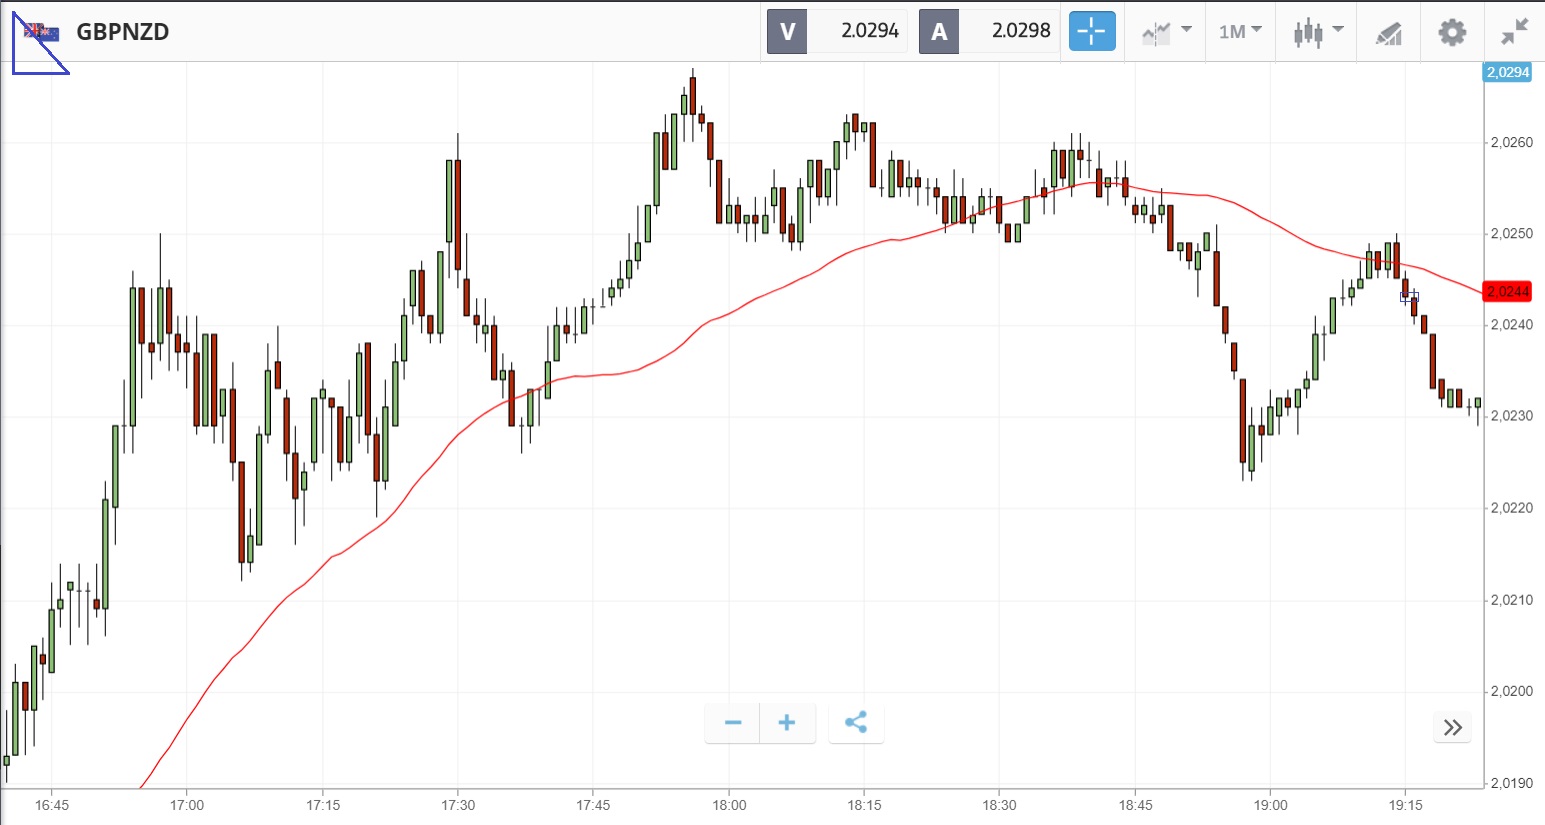The height and width of the screenshot is (825, 1545).
Task: Jump to latest candles with double arrow
Action: (1453, 727)
